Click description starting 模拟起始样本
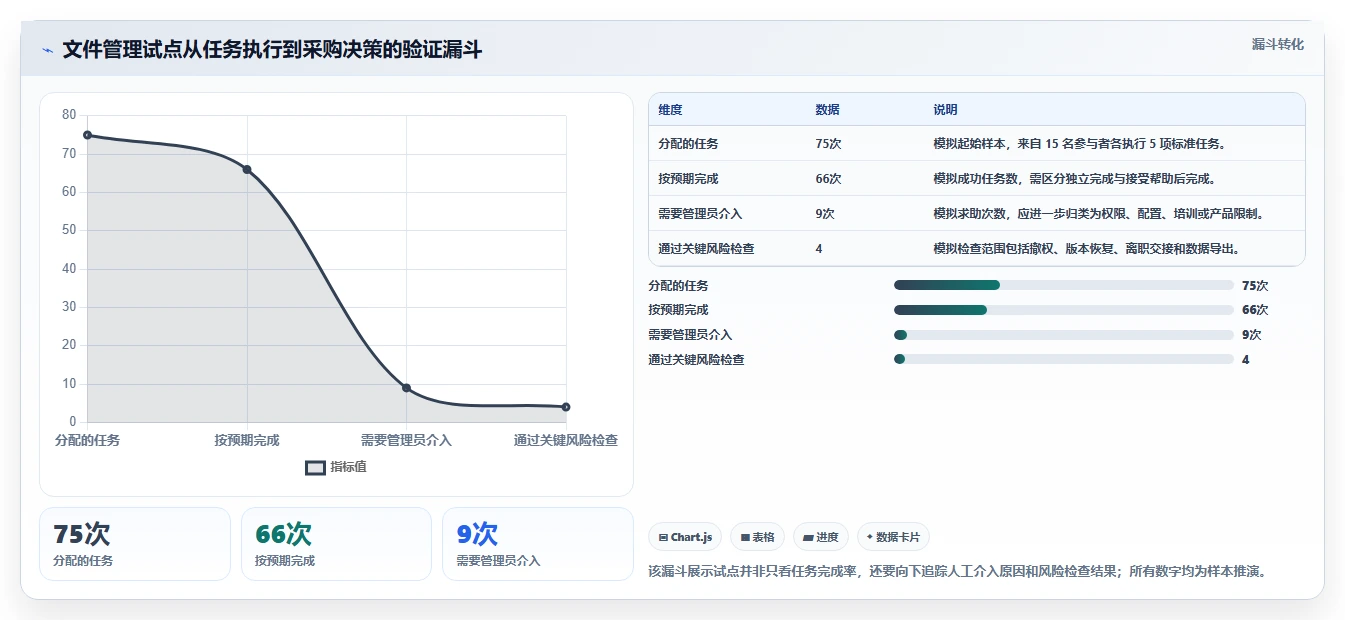This screenshot has width=1345, height=620. point(1079,144)
